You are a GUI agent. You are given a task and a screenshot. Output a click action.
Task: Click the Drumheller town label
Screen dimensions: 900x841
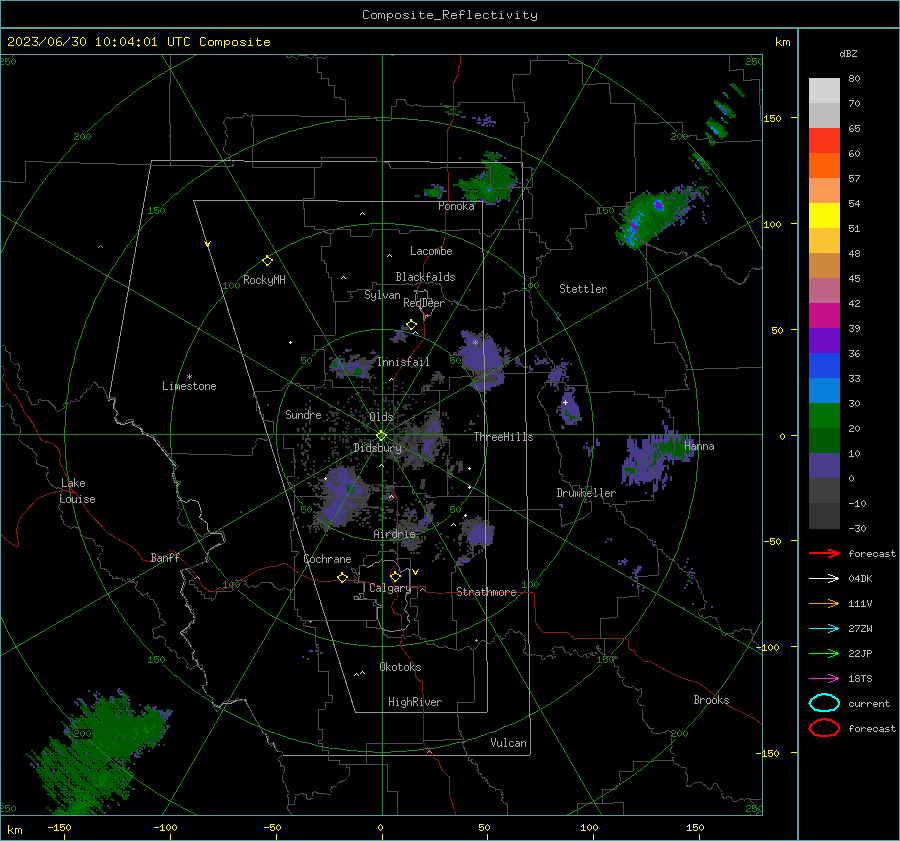click(x=586, y=493)
